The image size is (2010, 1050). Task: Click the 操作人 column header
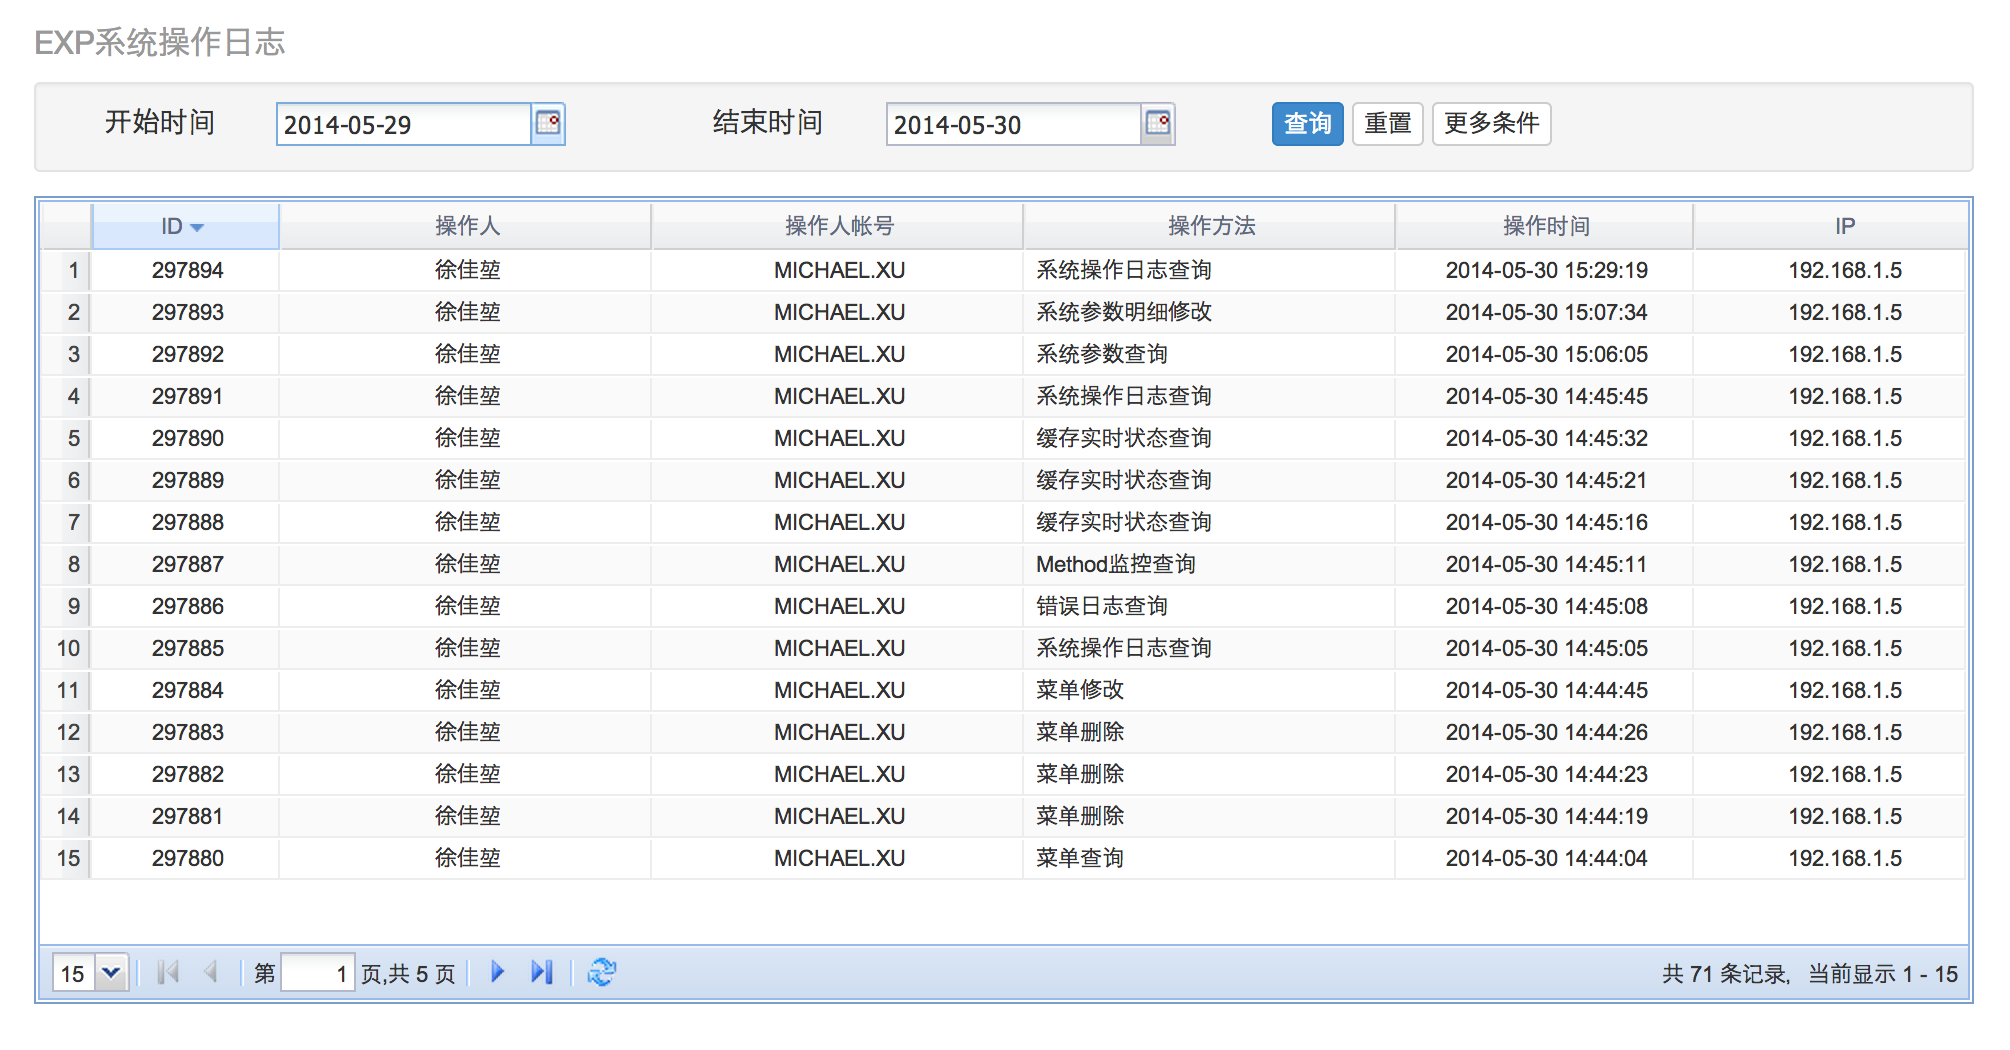click(x=466, y=226)
